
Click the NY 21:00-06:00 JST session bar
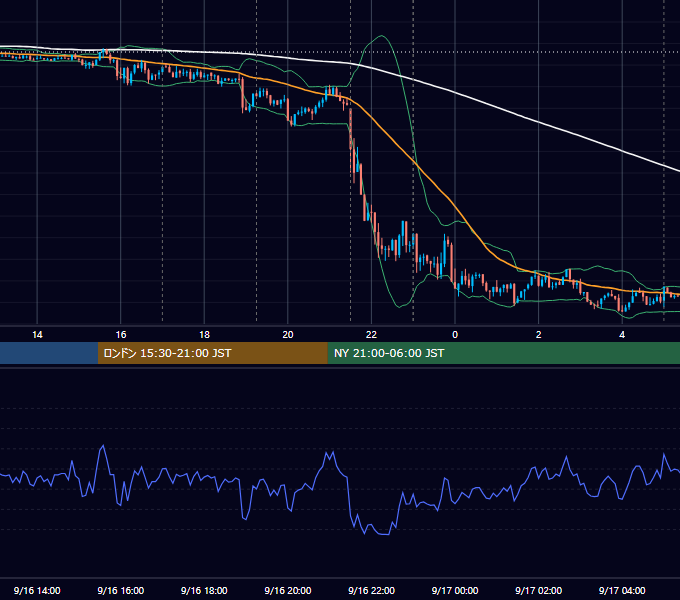click(x=503, y=353)
